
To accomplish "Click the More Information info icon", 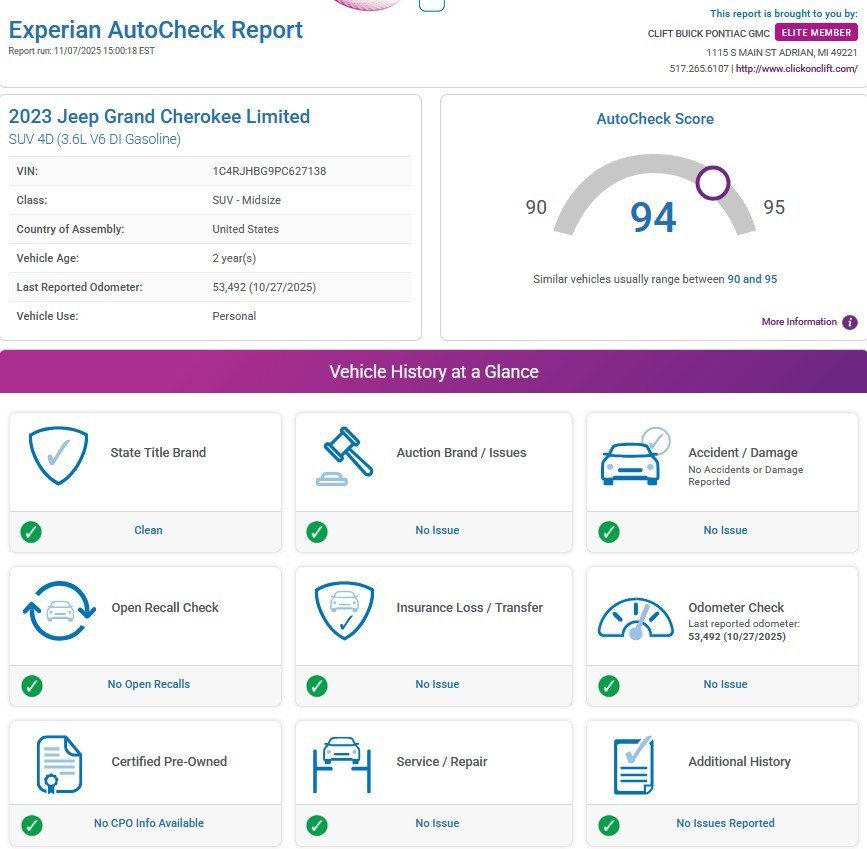I will (850, 322).
